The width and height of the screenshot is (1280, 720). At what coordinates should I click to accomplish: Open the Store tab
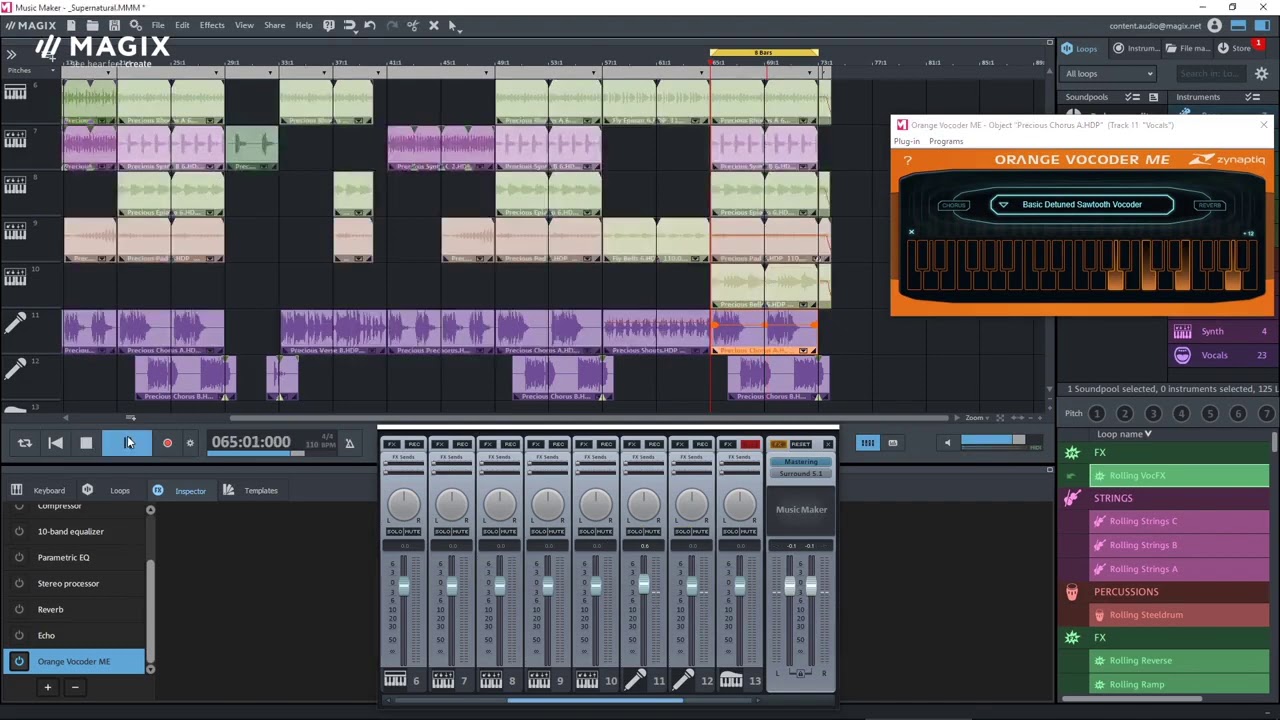[1237, 48]
